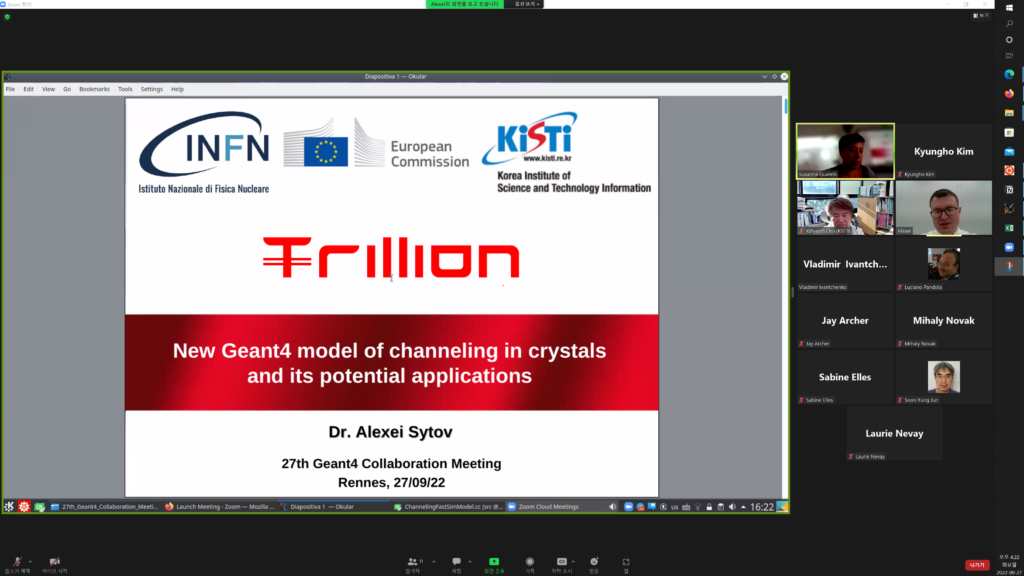Open Excel from right taskbar
The image size is (1024, 576).
pos(1009,228)
